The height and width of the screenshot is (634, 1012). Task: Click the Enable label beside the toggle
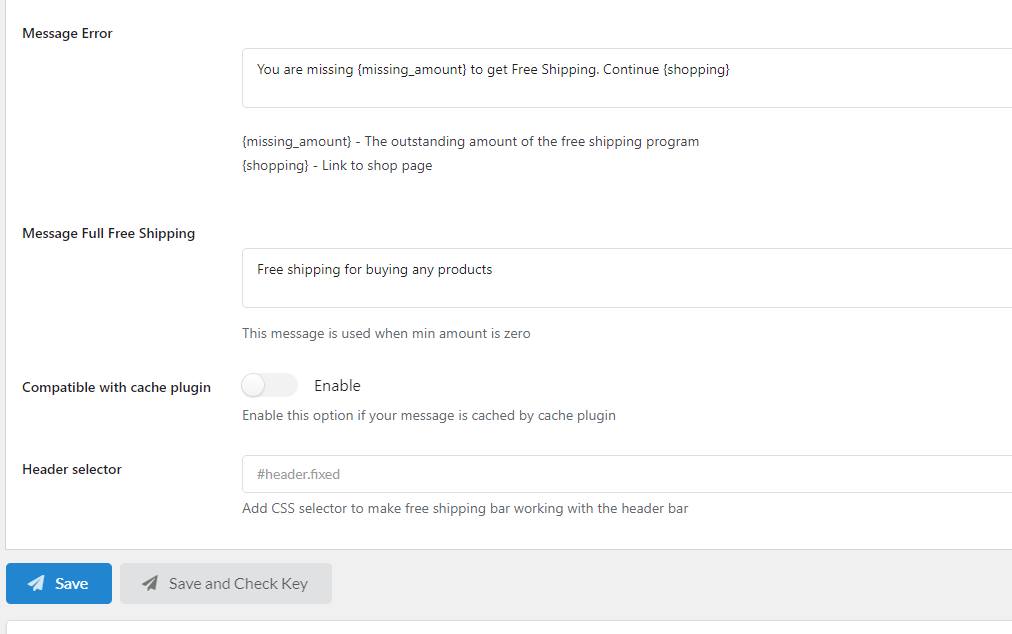[x=337, y=385]
